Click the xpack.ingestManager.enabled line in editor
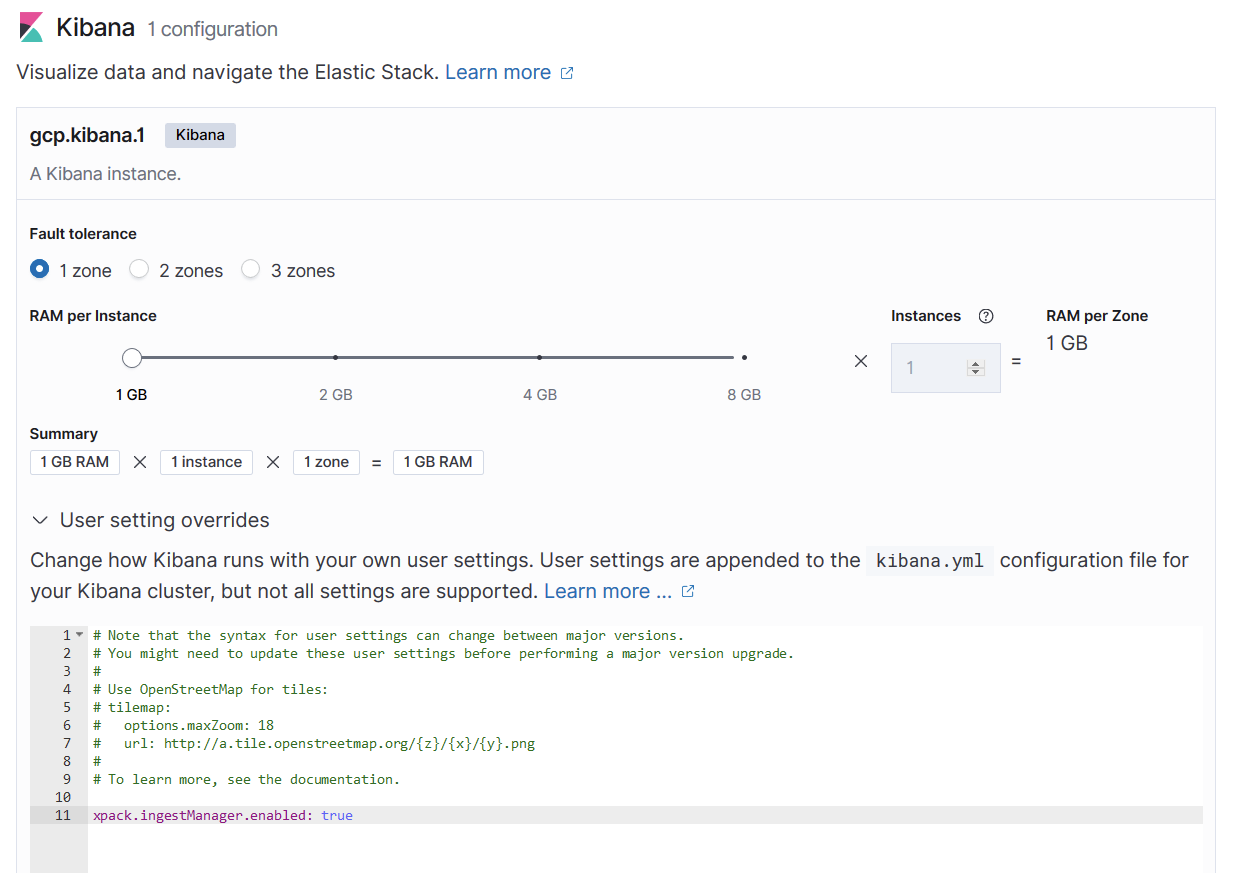The height and width of the screenshot is (873, 1233). [646, 815]
